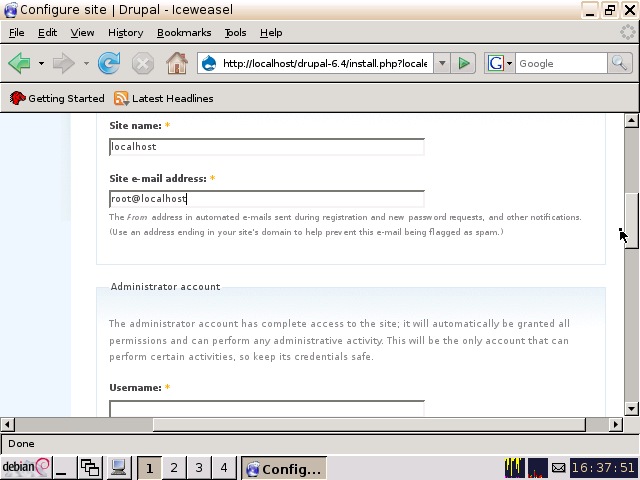Open the View menu

pos(82,32)
